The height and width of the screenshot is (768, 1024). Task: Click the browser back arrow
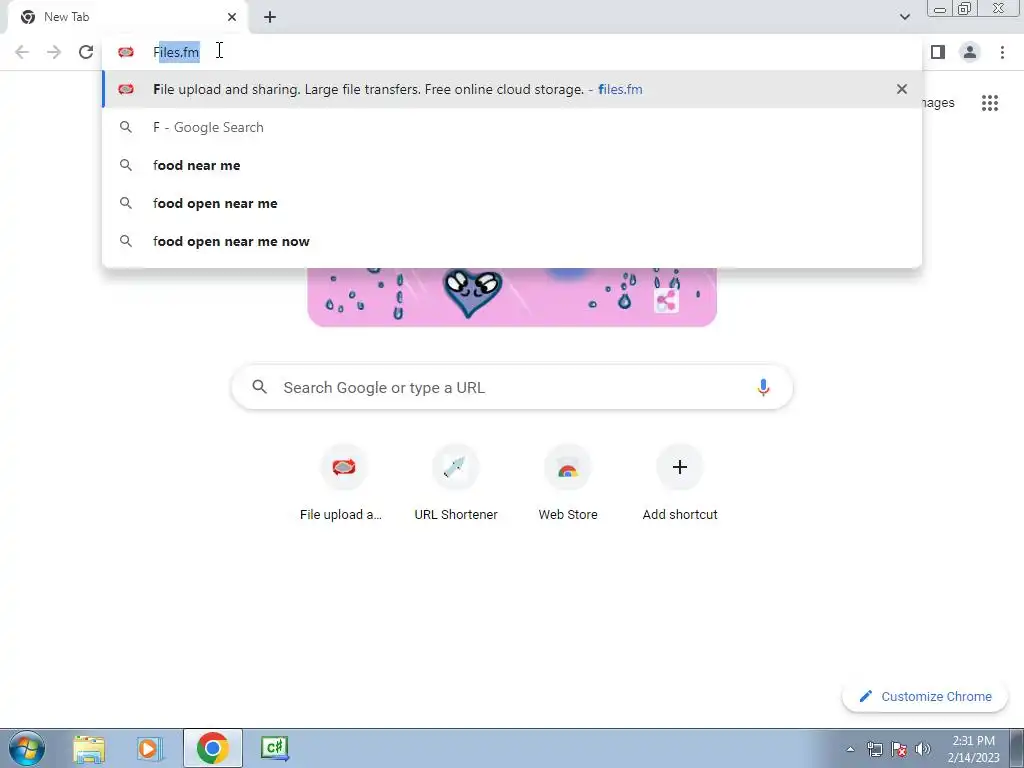[22, 52]
